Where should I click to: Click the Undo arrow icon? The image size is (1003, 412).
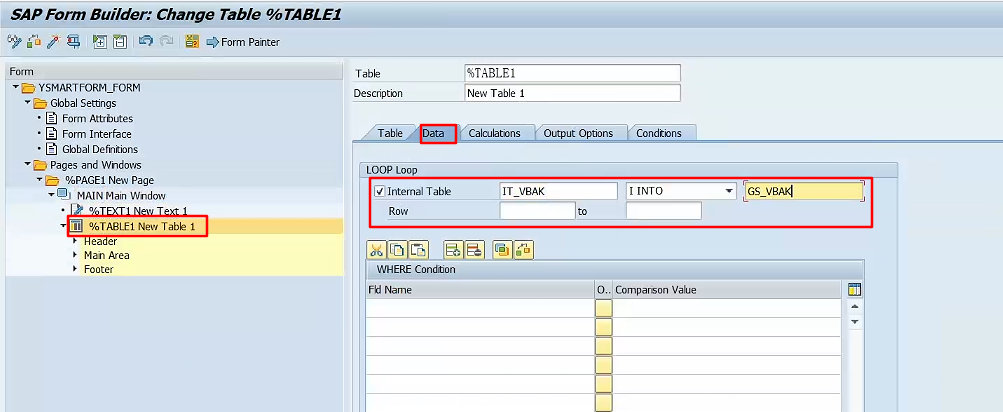pos(146,42)
